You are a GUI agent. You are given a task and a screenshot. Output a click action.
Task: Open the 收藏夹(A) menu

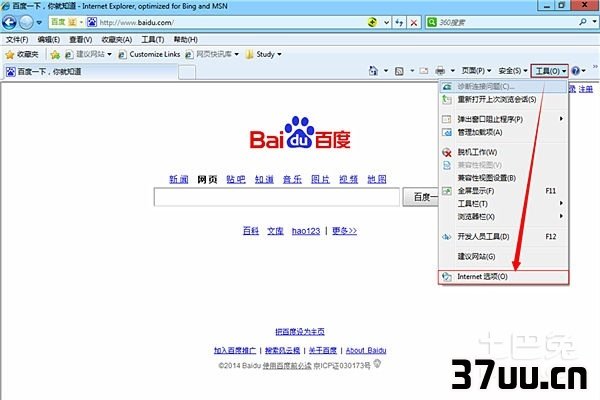pos(117,39)
